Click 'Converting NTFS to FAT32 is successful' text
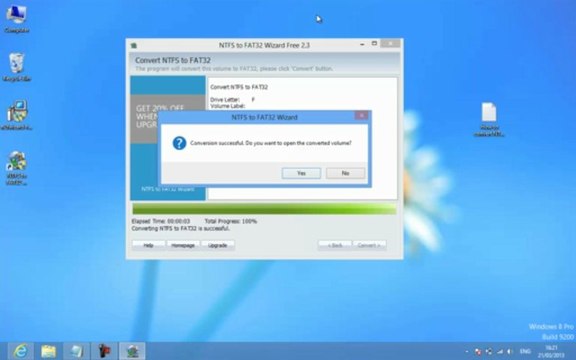 coord(181,228)
